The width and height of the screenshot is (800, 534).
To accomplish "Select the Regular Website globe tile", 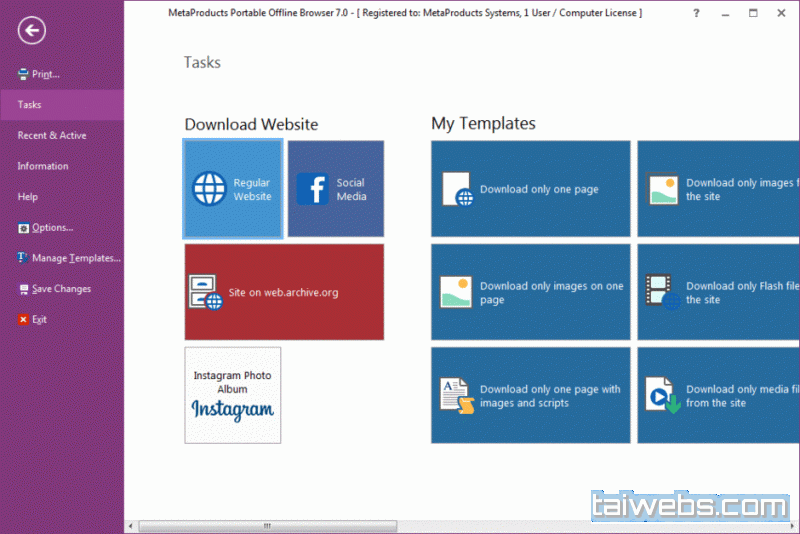I will (x=233, y=189).
